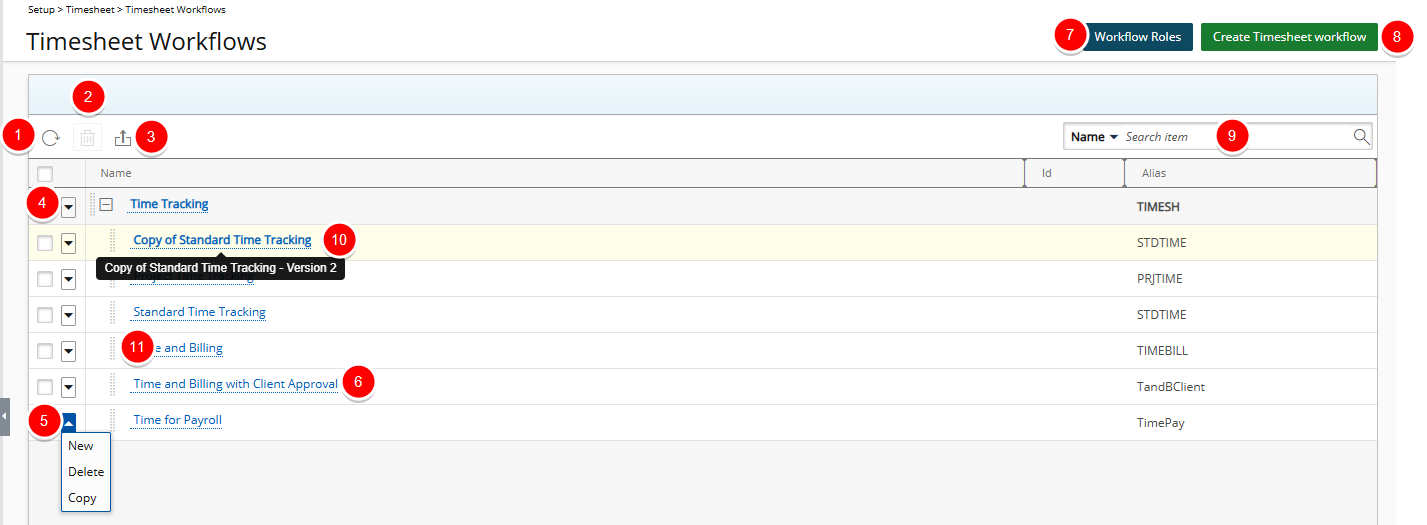Toggle the select-all header checkbox
Screen dimensions: 1427x525
(45, 174)
